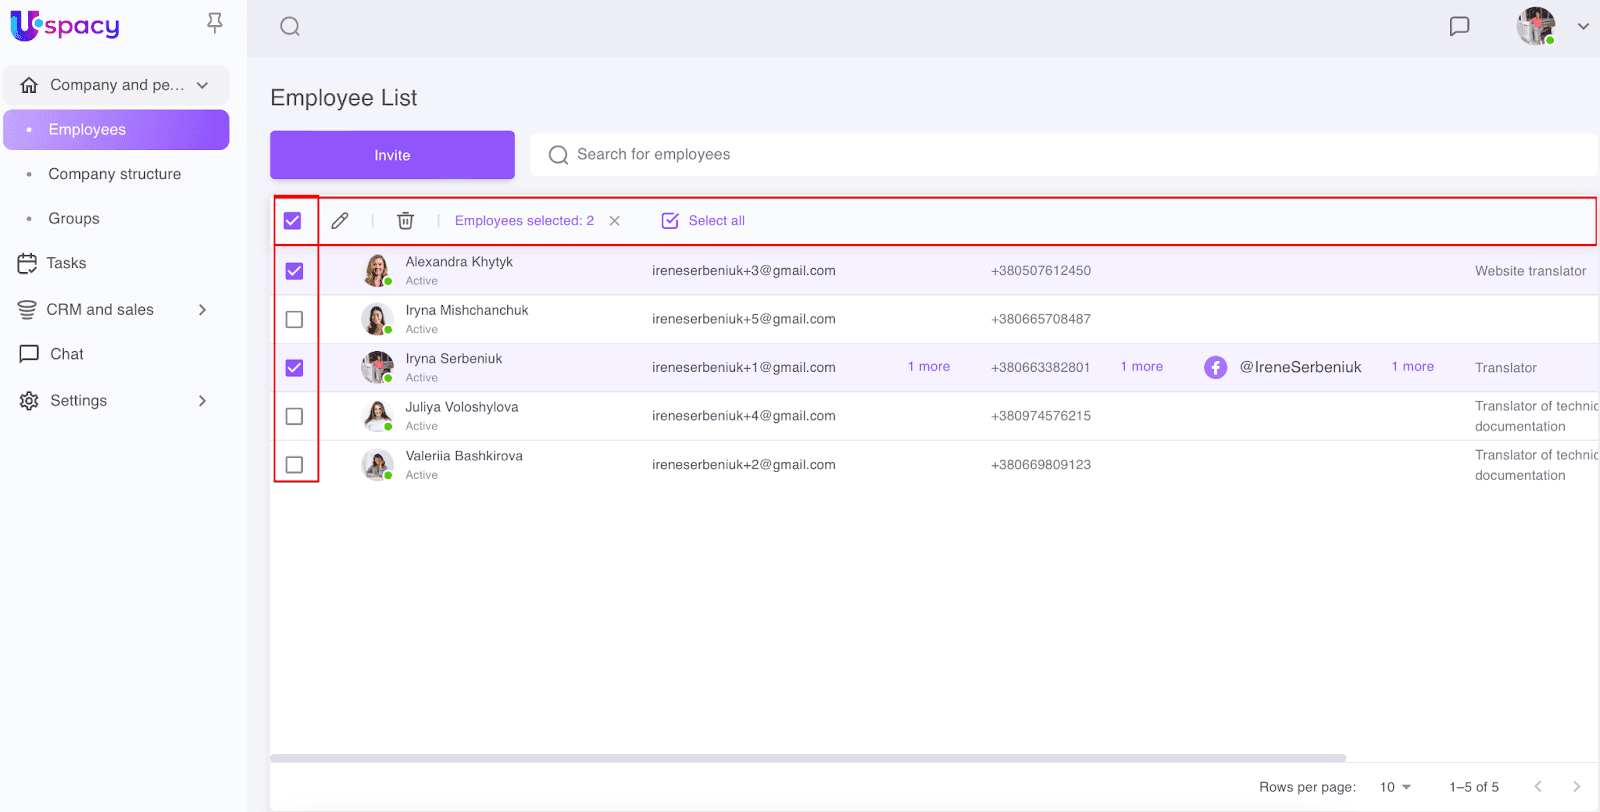Open the Rows per page dropdown

(1395, 787)
